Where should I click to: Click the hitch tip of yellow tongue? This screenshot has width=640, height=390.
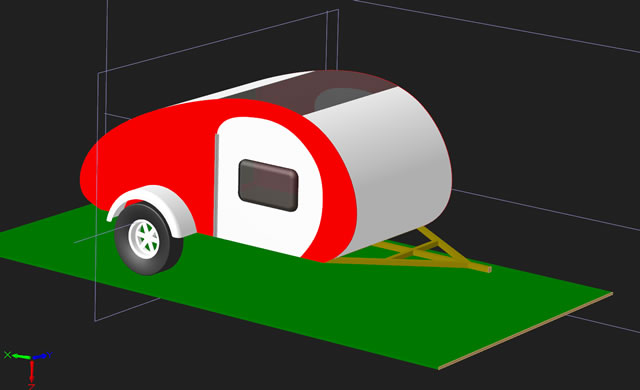pos(487,269)
